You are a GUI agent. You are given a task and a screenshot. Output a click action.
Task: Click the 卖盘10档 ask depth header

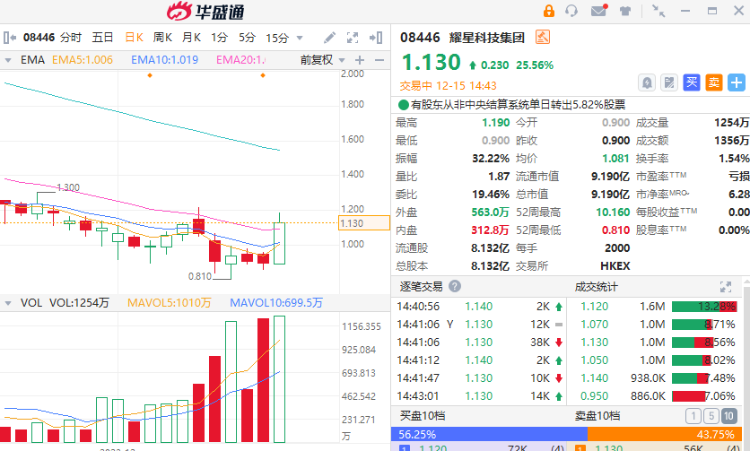pos(597,416)
